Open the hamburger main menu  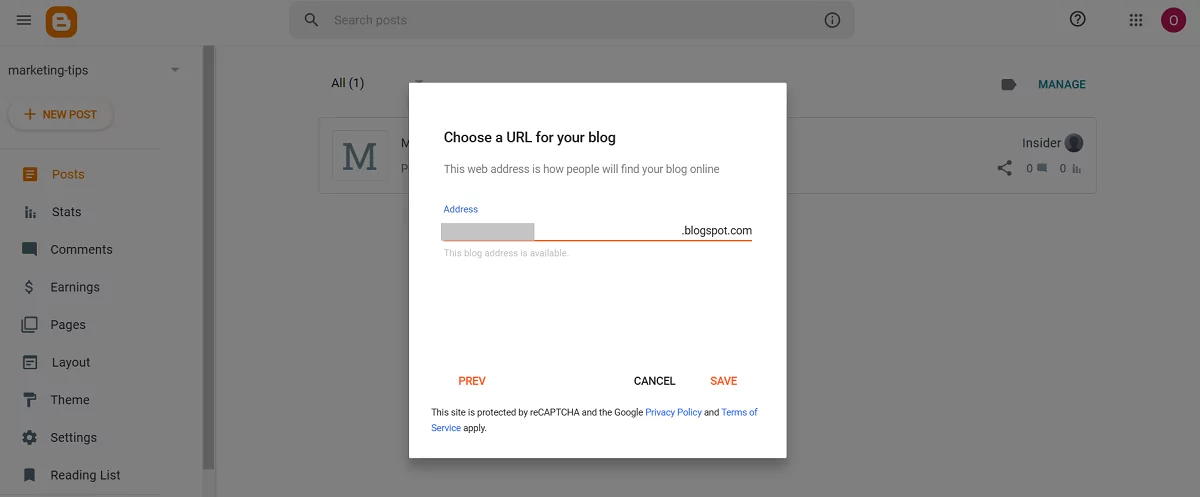coord(24,20)
